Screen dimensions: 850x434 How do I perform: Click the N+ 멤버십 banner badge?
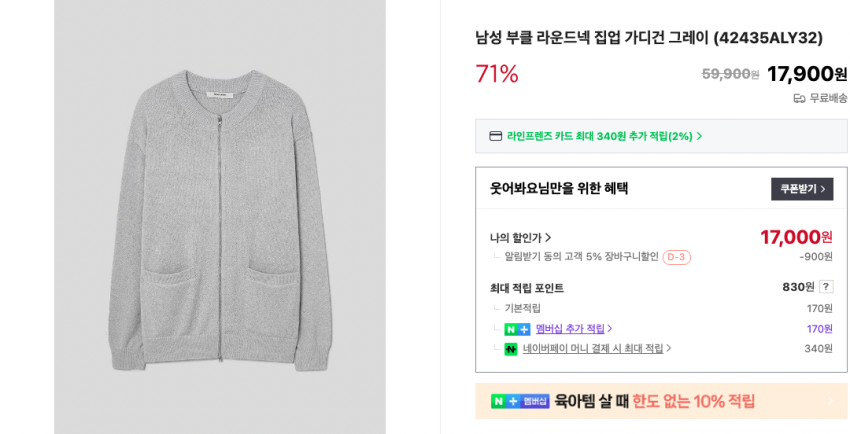click(x=520, y=401)
